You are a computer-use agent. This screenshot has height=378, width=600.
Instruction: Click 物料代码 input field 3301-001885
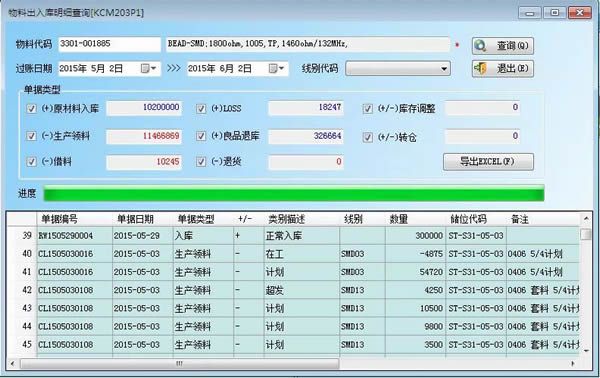[109, 44]
